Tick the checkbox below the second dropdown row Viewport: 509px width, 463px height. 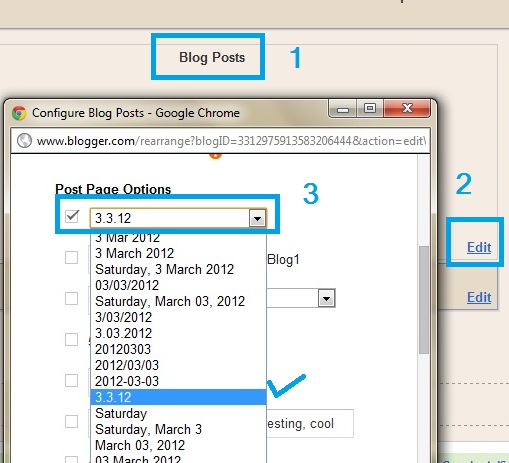[x=71, y=339]
